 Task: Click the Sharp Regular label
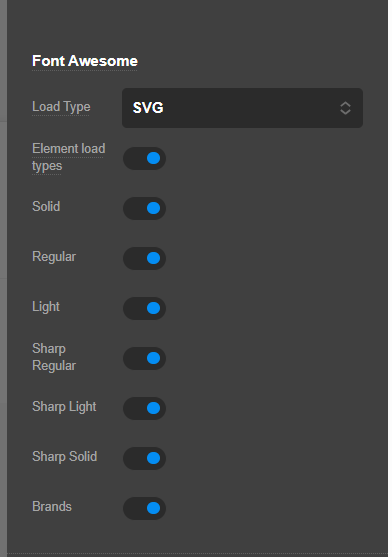[54, 357]
